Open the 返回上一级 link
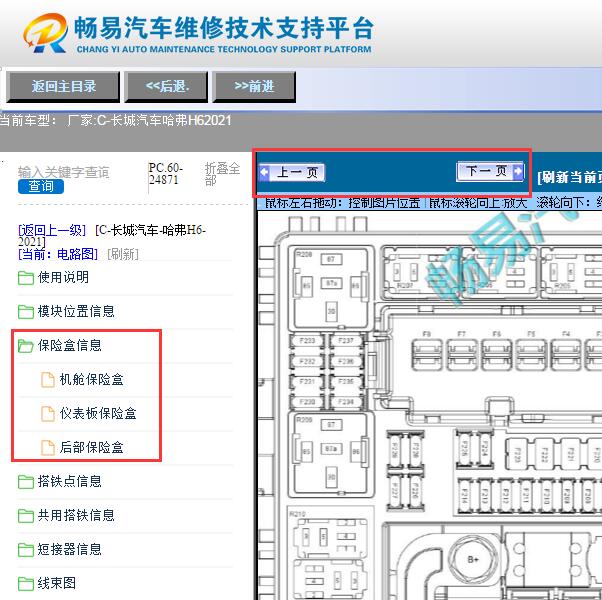Image resolution: width=602 pixels, height=600 pixels. tap(52, 230)
